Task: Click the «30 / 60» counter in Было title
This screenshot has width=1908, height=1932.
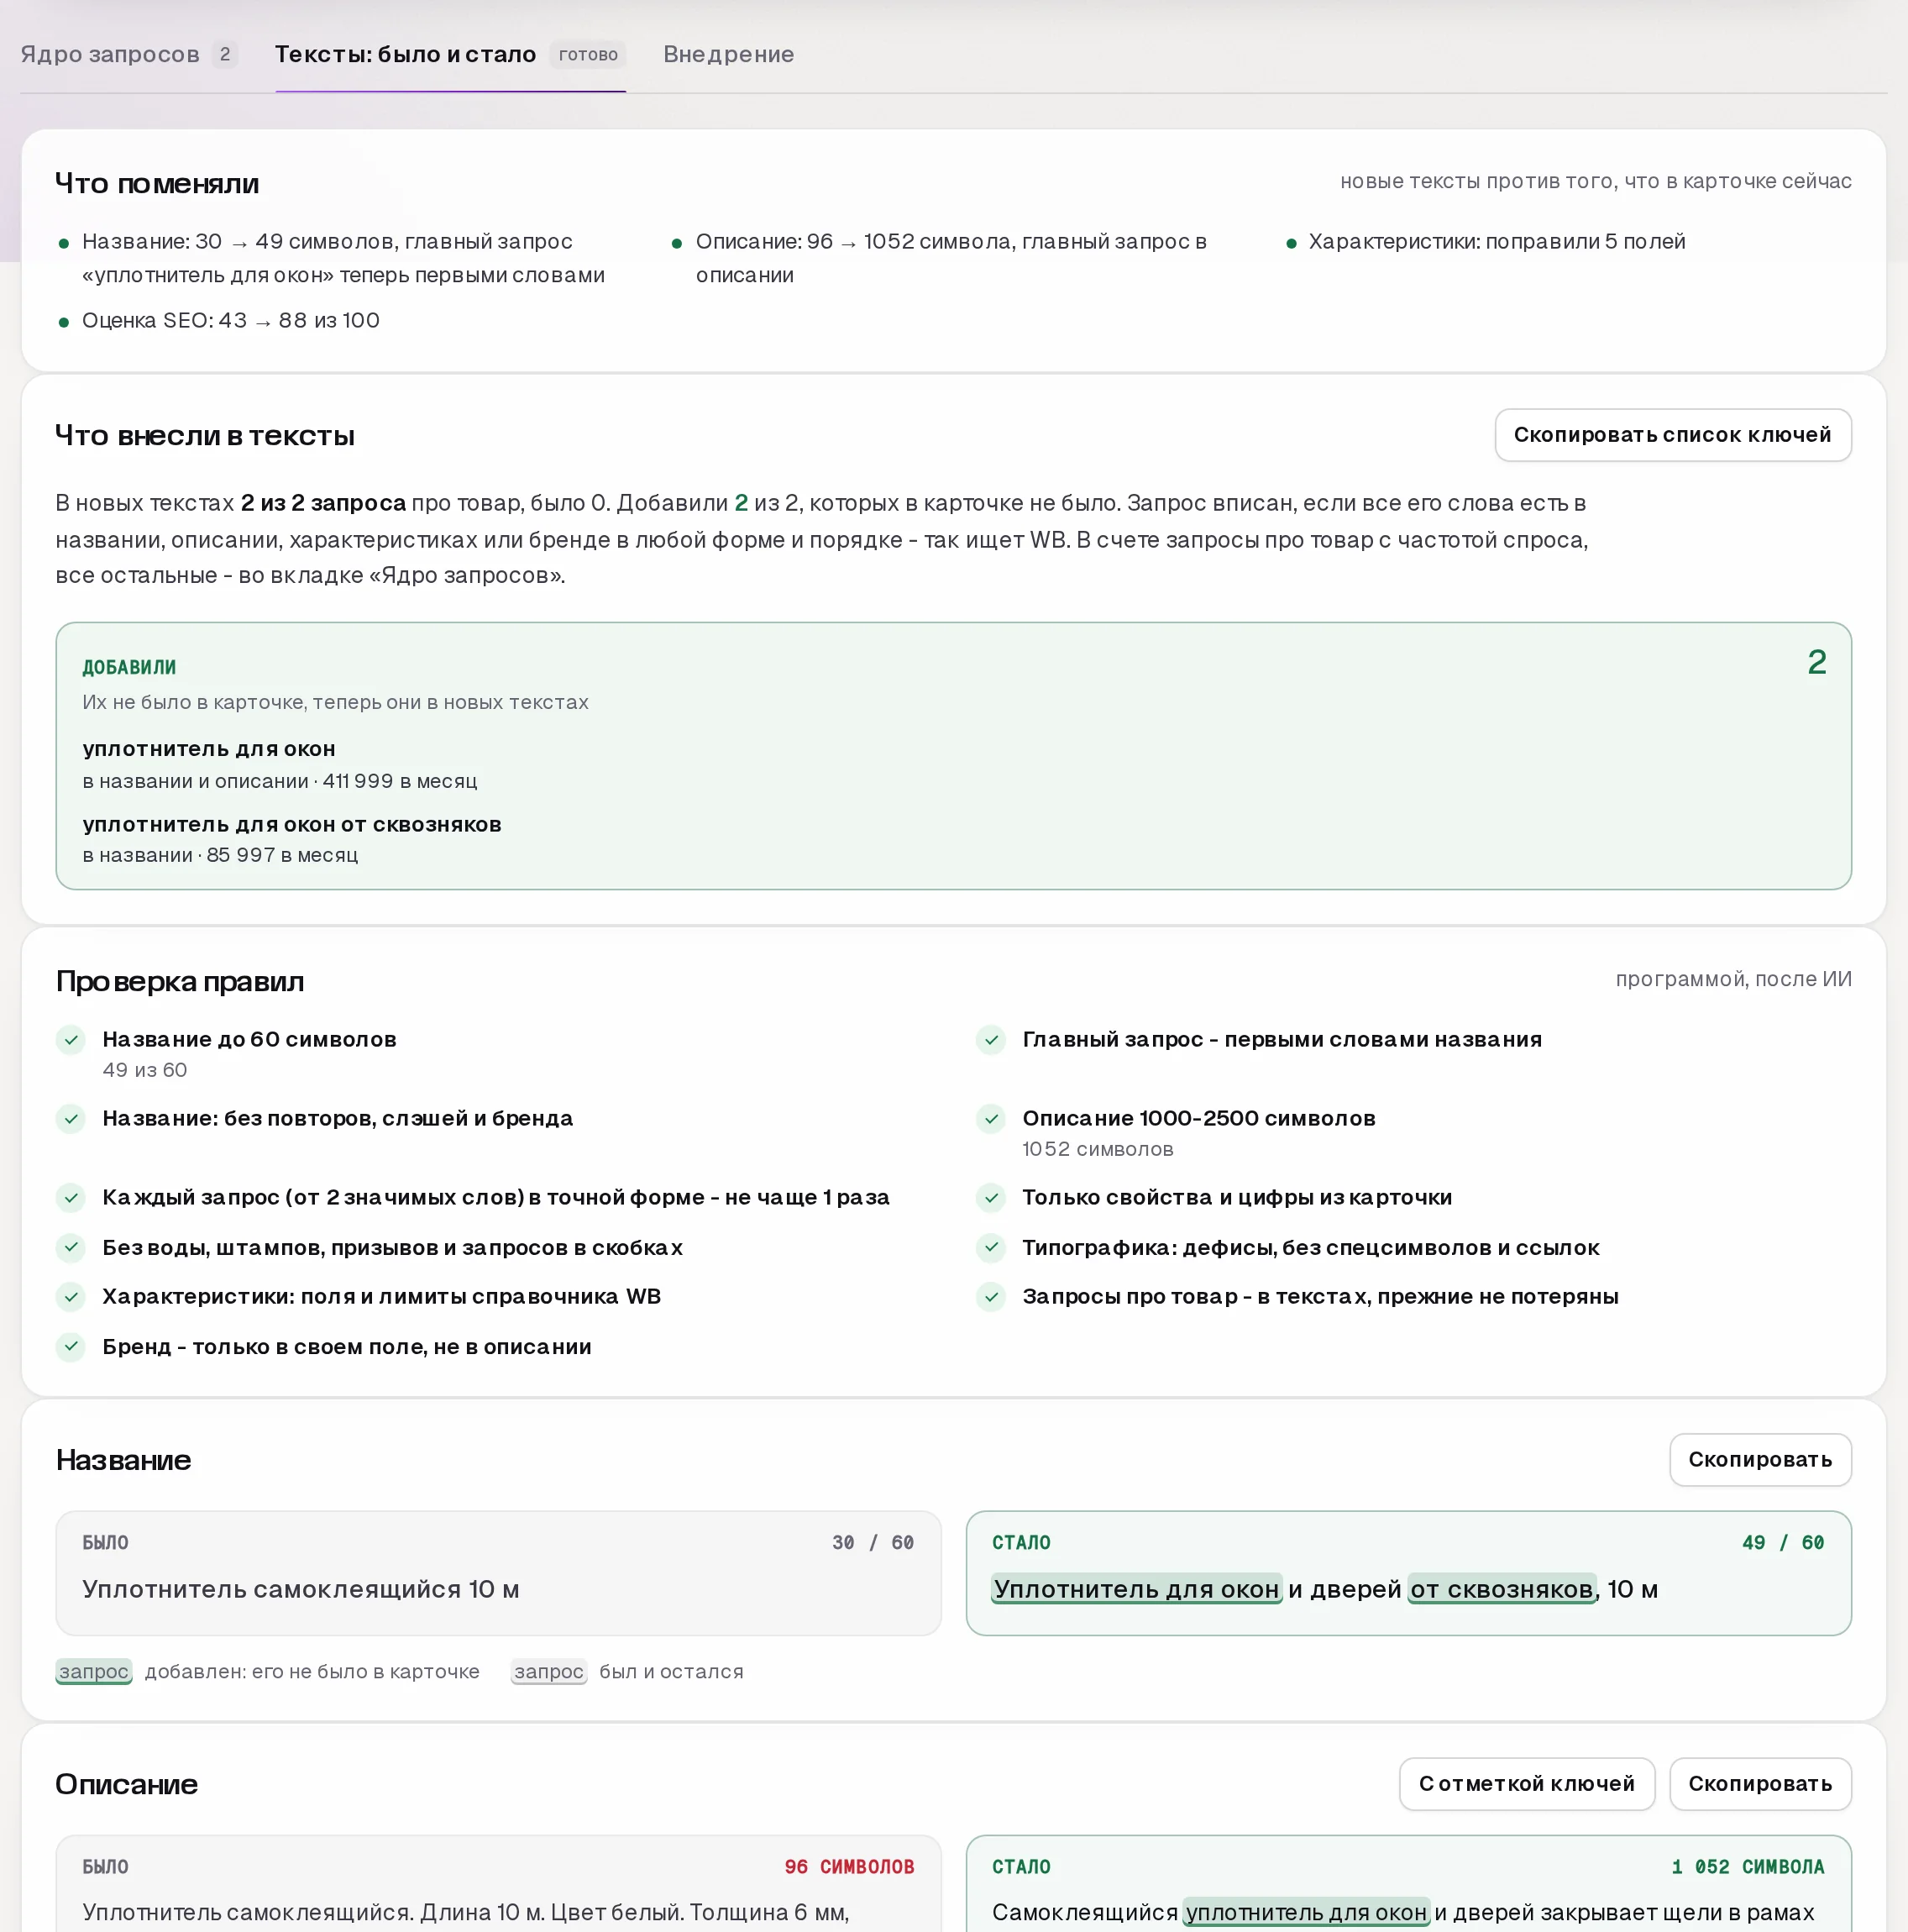Action: (x=873, y=1542)
